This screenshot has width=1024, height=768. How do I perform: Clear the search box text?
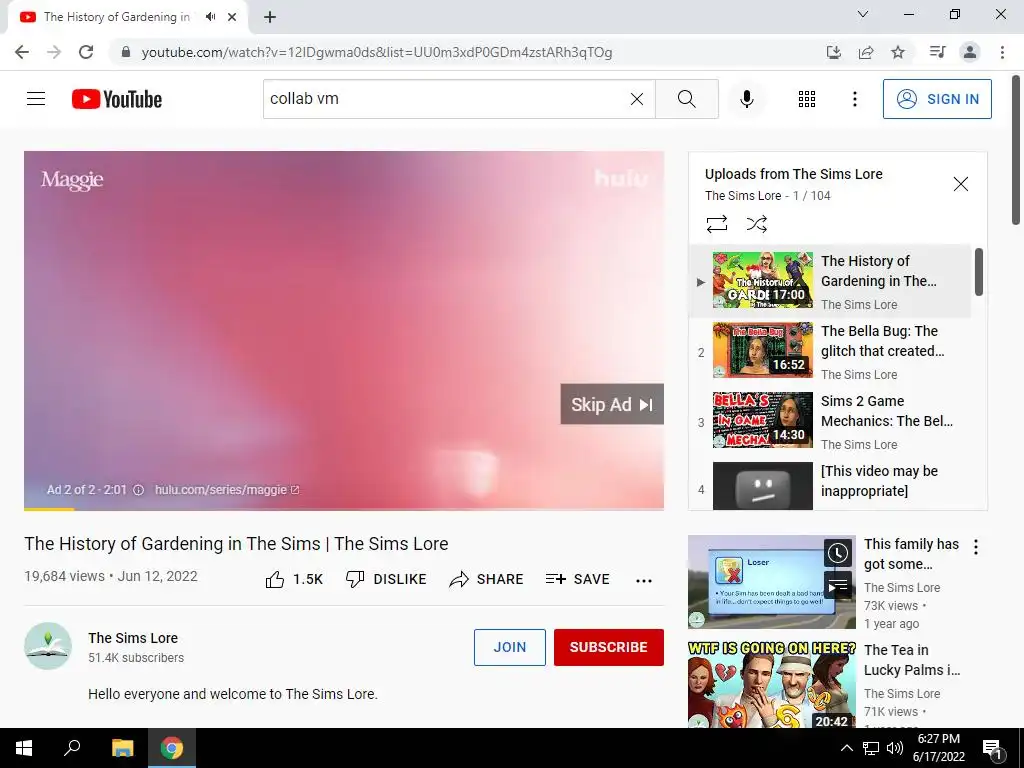pos(637,99)
